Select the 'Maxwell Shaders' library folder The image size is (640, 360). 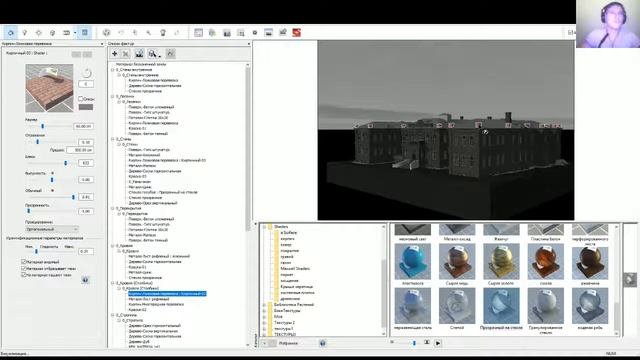[x=295, y=269]
